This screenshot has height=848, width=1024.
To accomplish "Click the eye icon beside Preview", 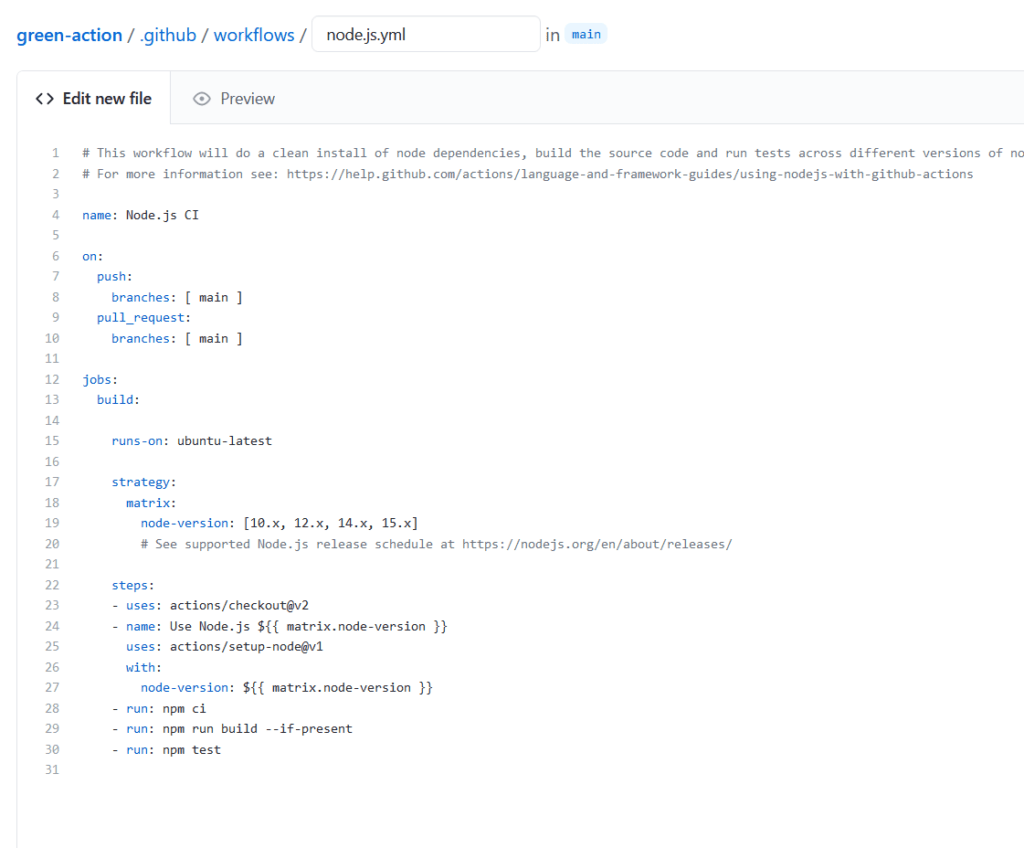I will coord(202,99).
